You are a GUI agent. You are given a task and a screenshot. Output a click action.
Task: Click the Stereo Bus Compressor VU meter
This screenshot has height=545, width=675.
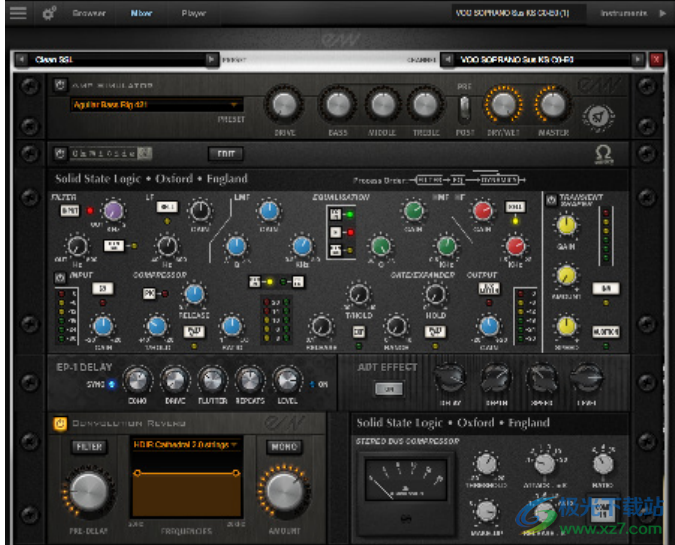click(406, 479)
